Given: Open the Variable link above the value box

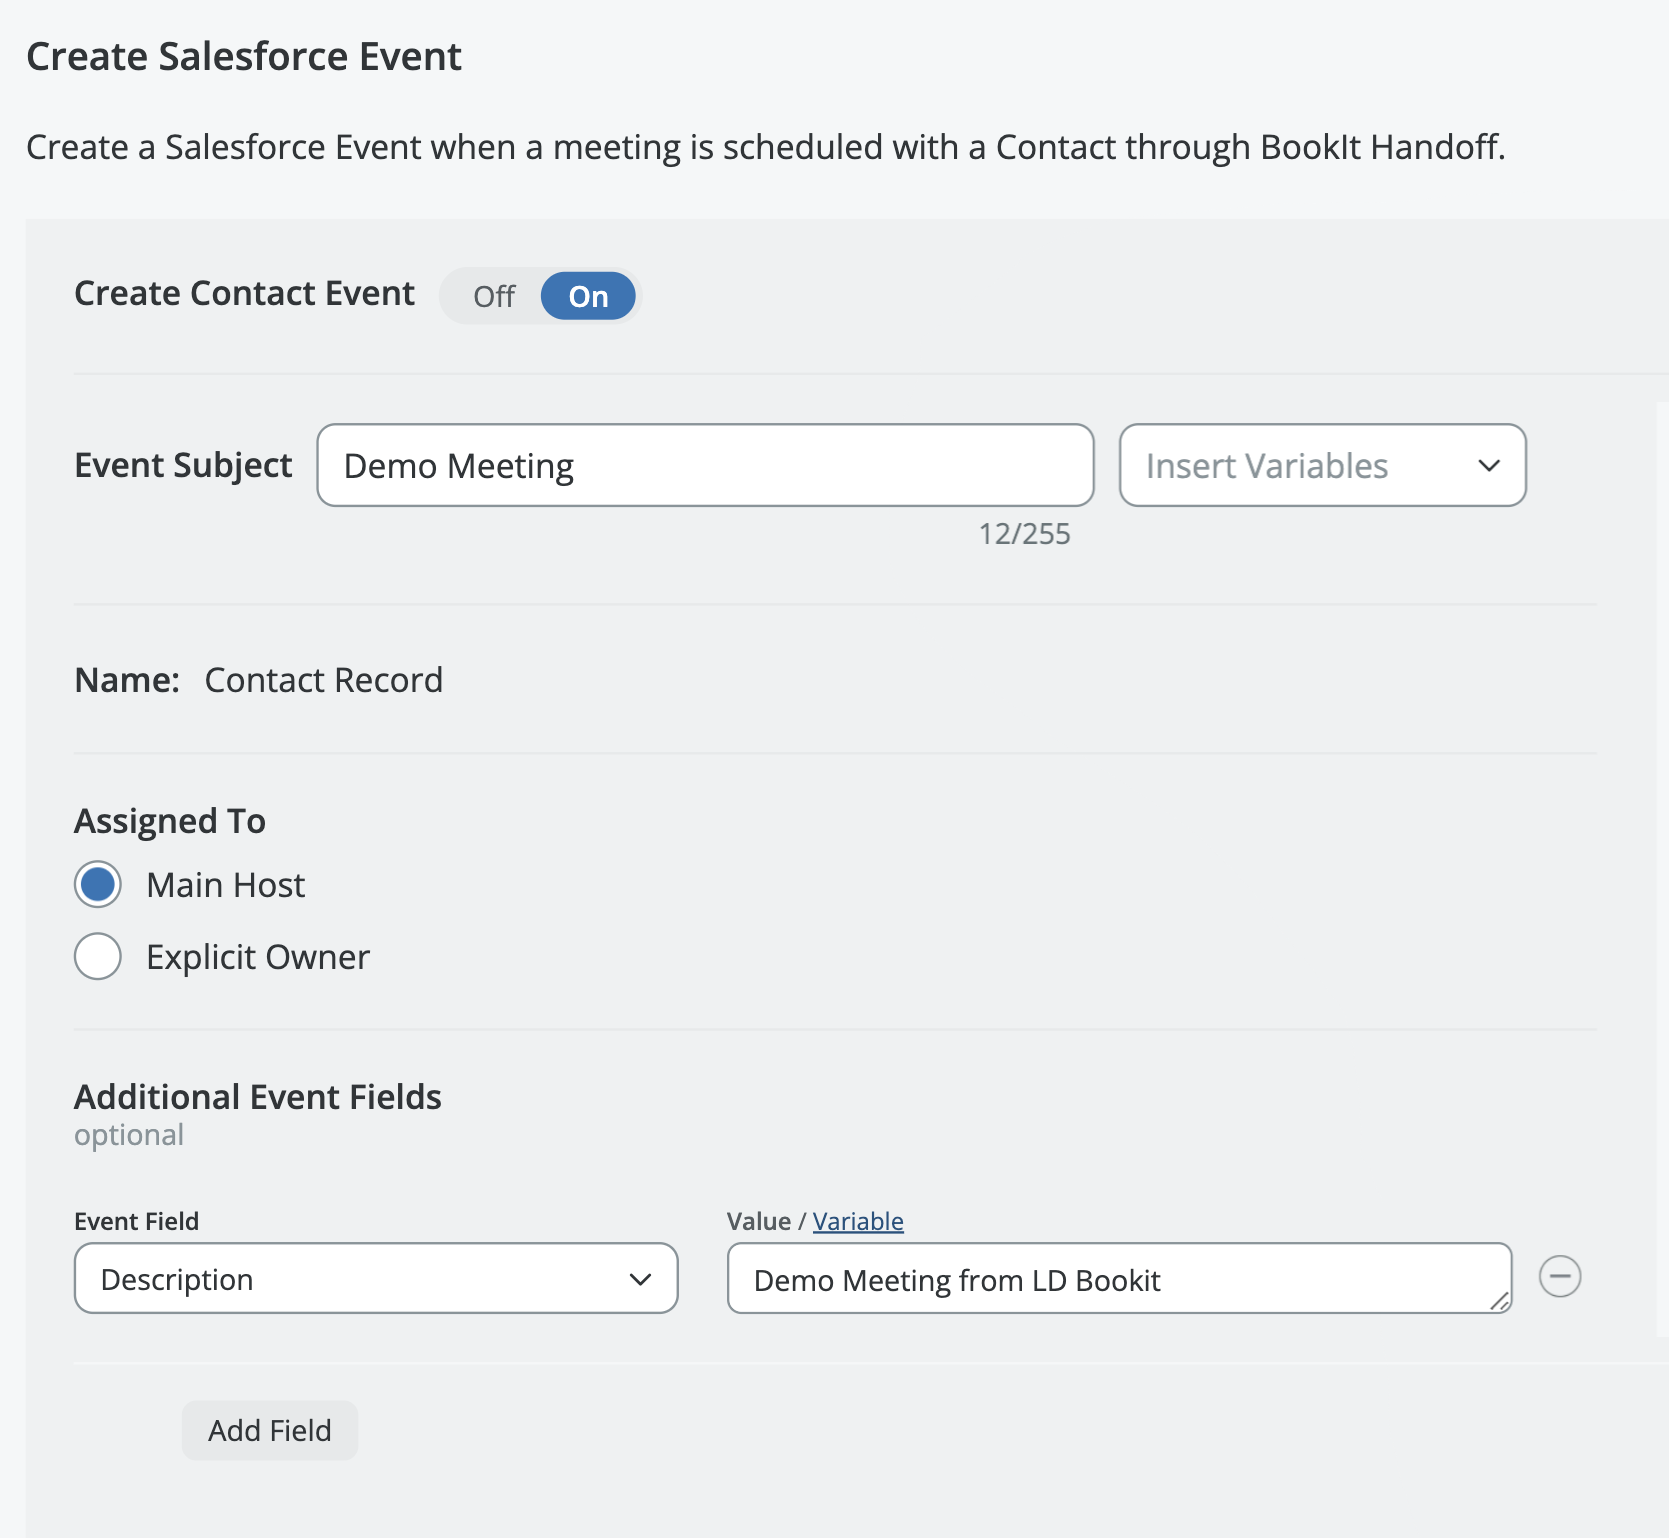Looking at the screenshot, I should coord(858,1221).
